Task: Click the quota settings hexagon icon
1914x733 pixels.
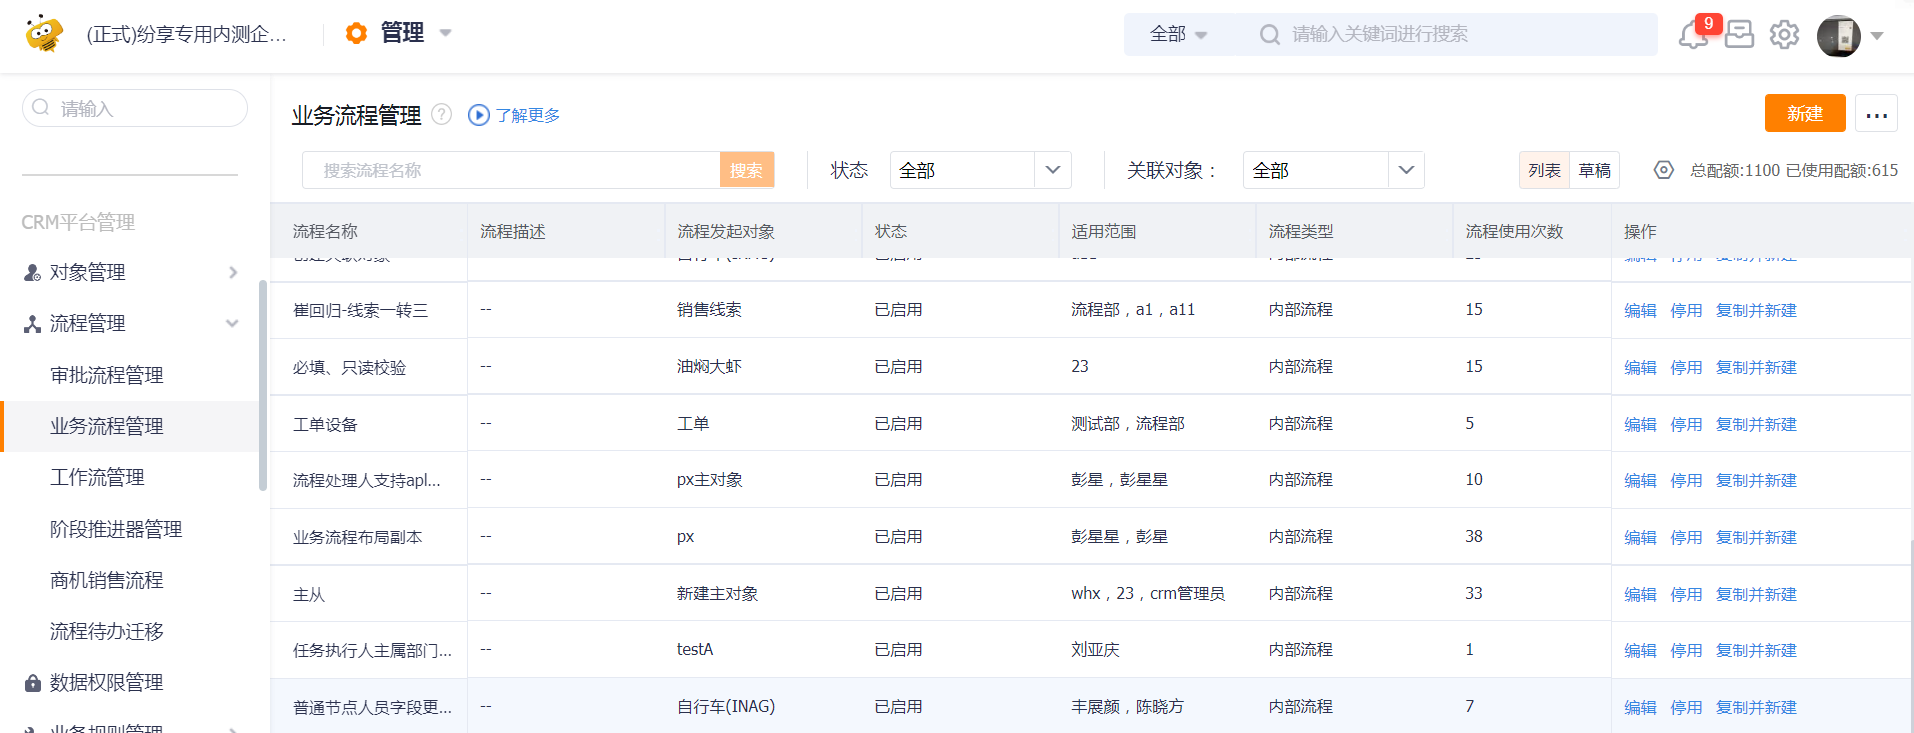Action: 1664,170
